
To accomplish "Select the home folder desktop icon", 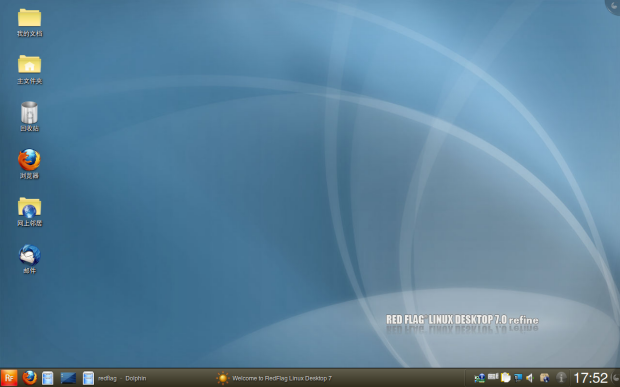I will 30,70.
